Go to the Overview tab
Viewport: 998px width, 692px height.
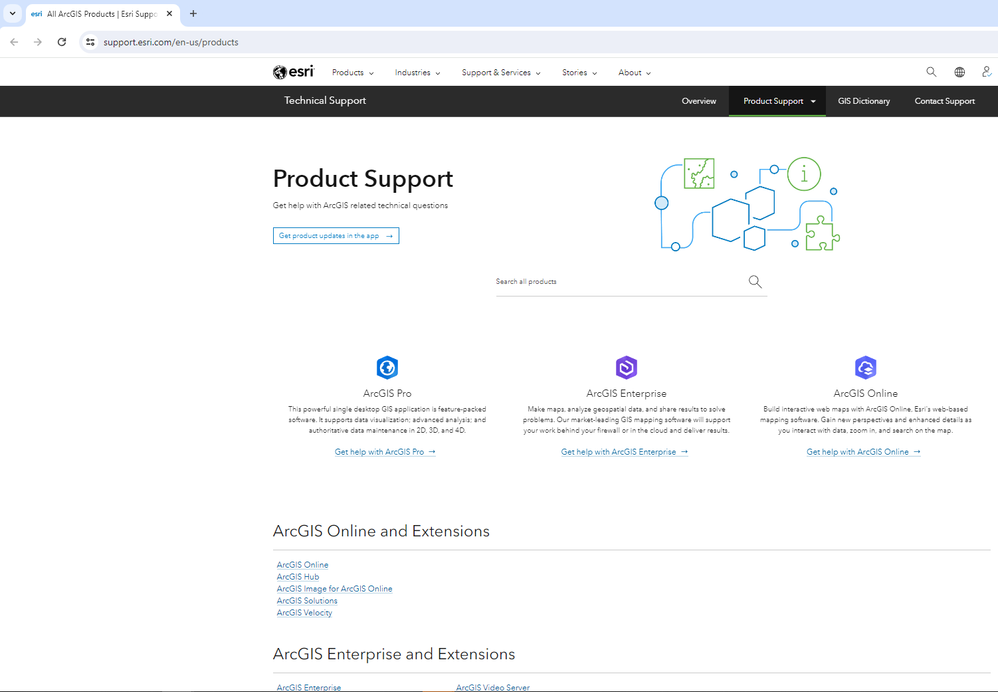[x=699, y=101]
